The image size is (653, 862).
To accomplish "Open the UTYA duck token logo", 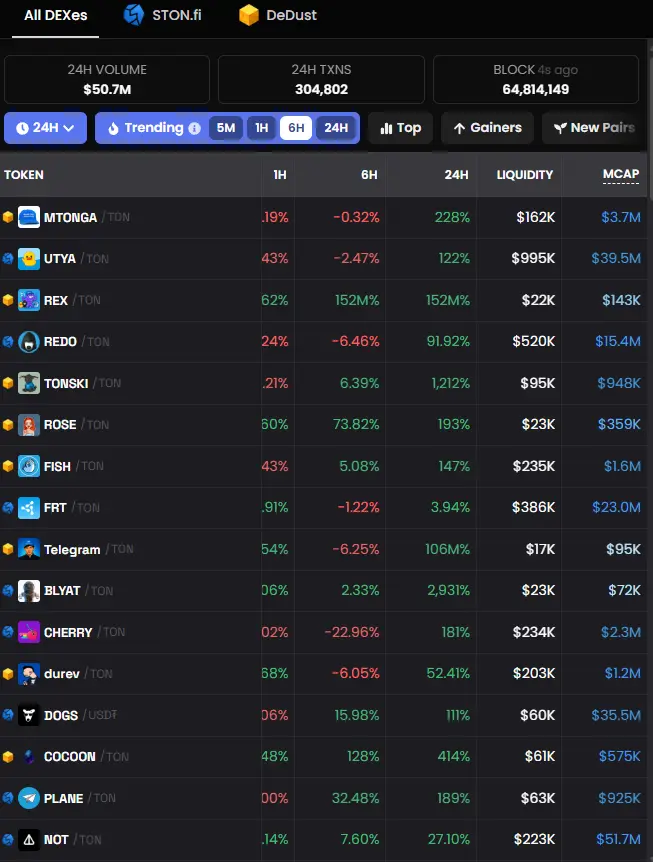I will click(29, 259).
